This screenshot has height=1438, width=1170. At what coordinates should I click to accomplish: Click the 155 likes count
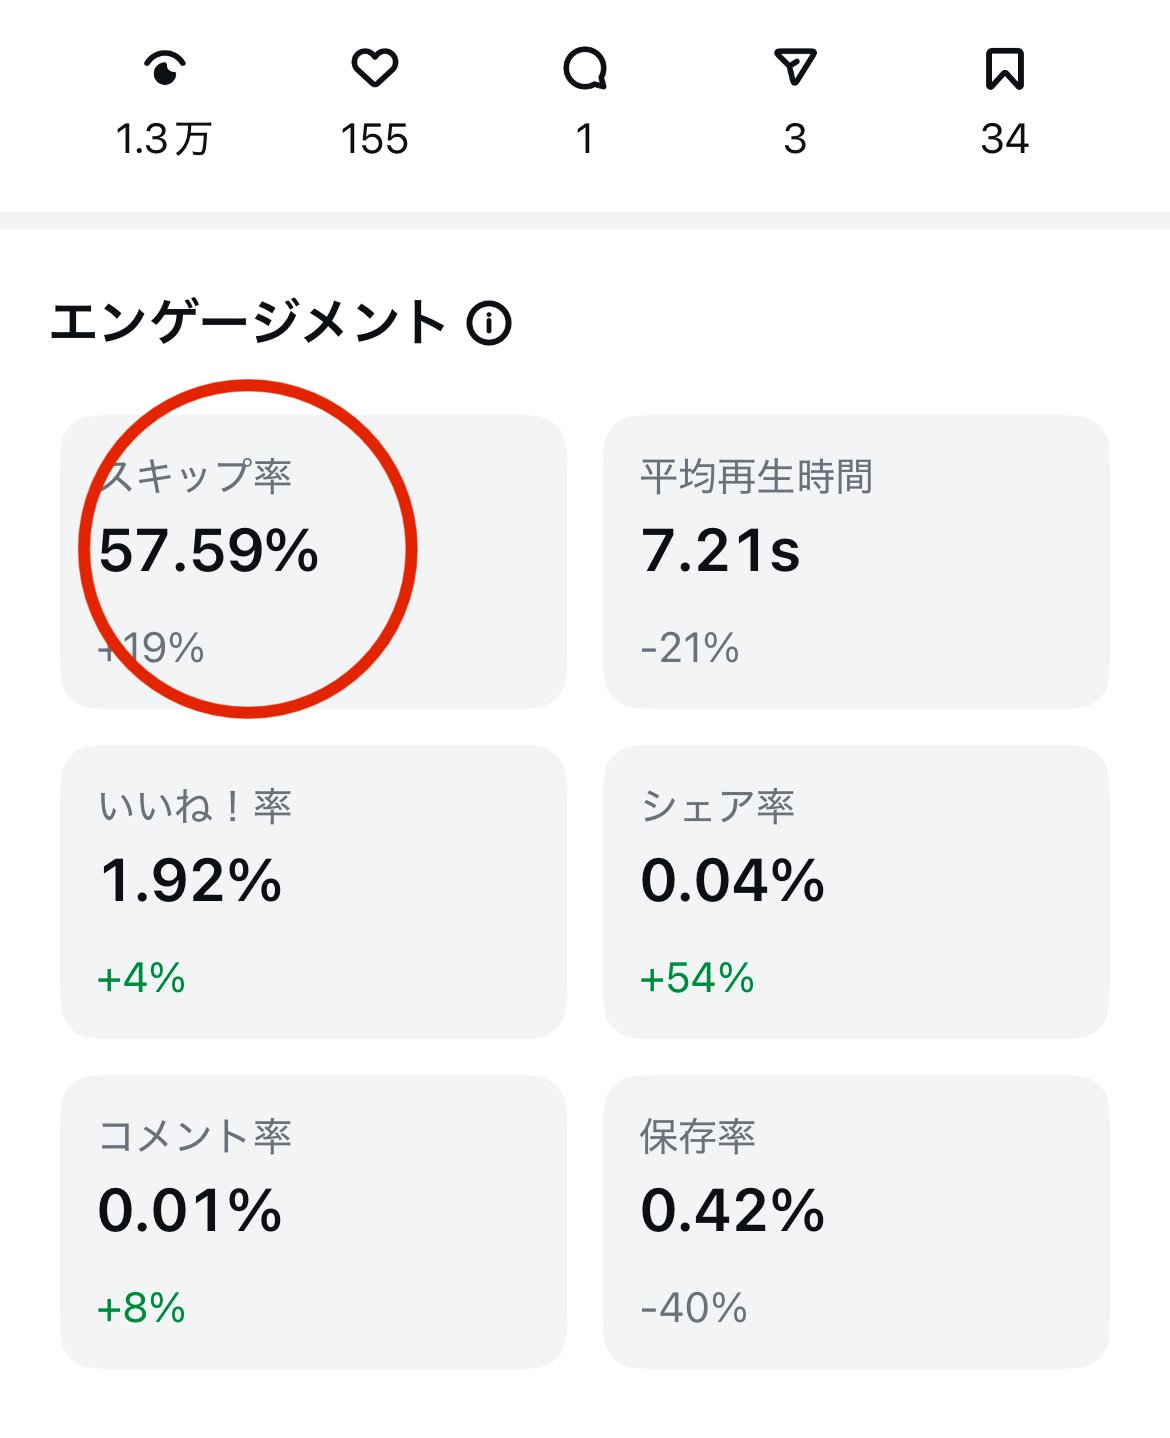(375, 139)
